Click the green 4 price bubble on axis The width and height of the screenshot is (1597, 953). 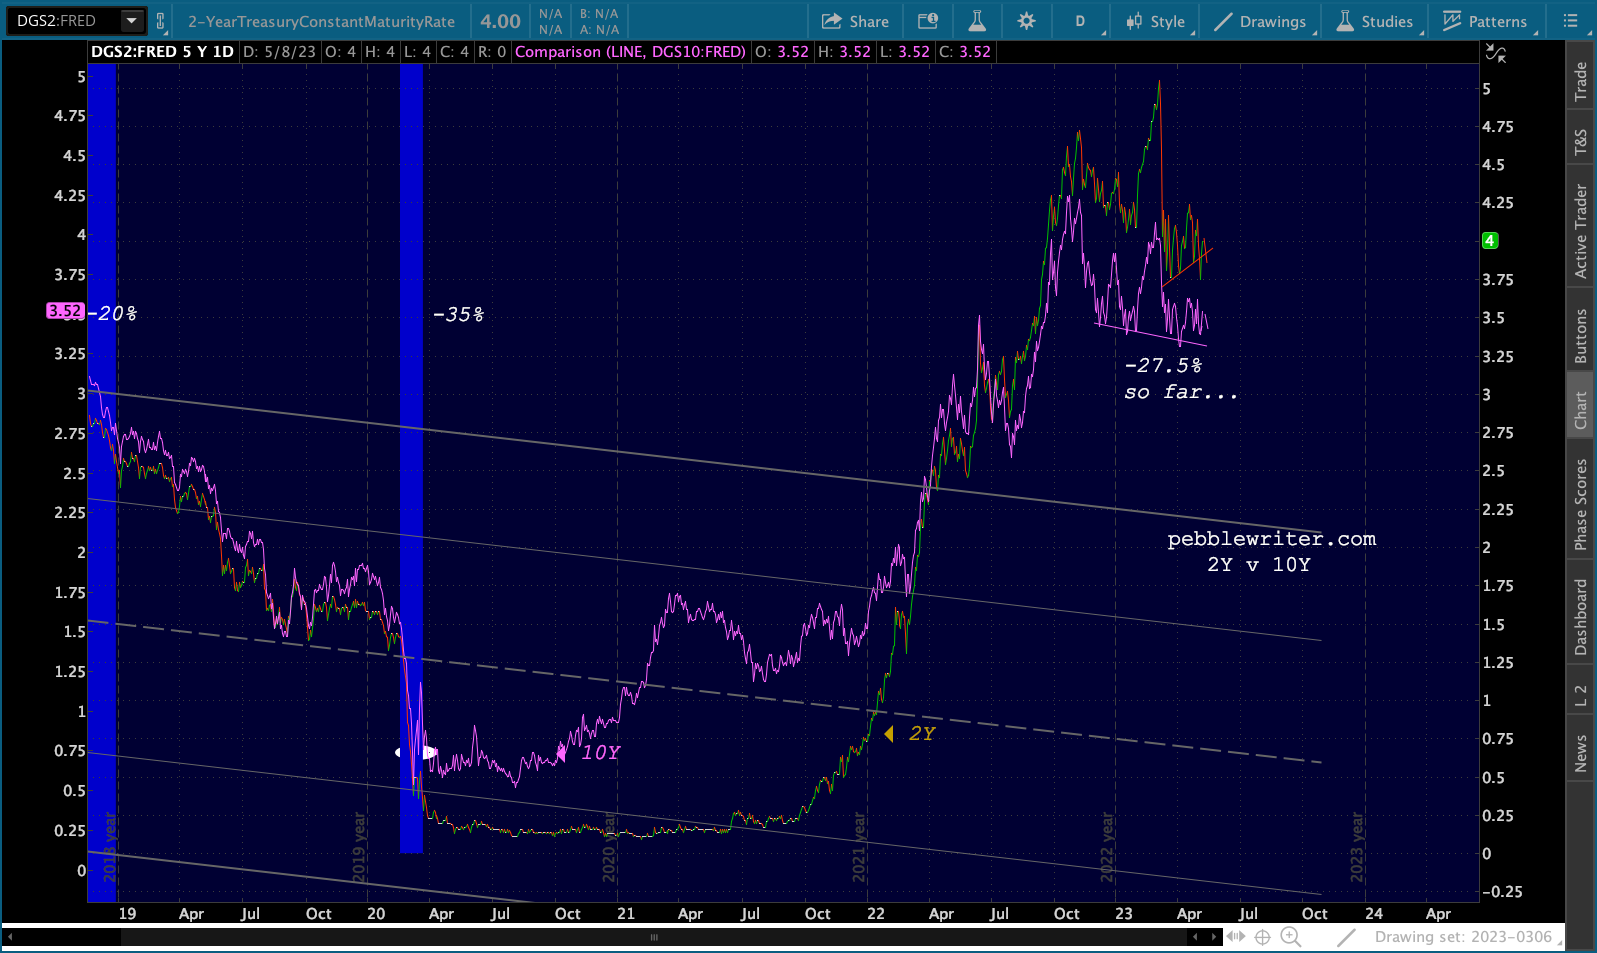(x=1490, y=240)
